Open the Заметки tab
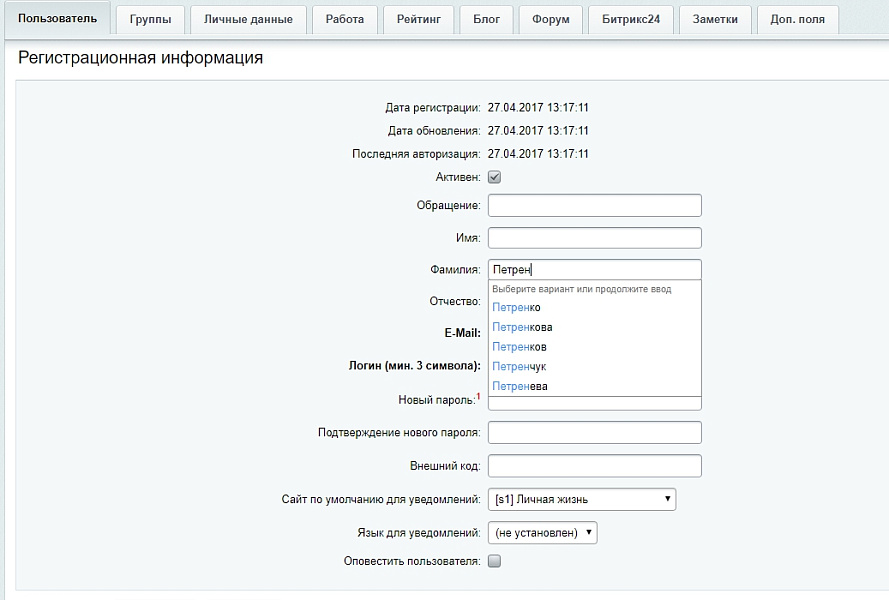This screenshot has height=600, width=889. click(x=715, y=20)
